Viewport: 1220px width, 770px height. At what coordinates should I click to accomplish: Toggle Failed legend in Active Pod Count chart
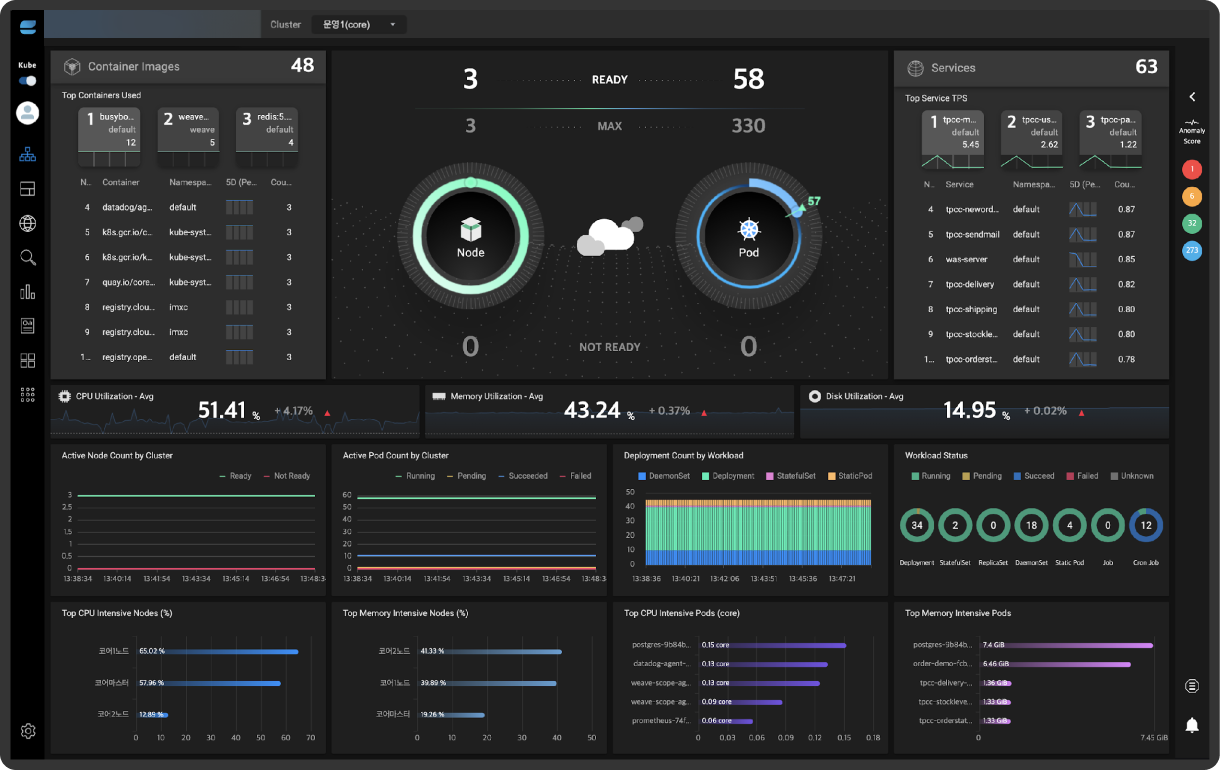click(x=575, y=476)
